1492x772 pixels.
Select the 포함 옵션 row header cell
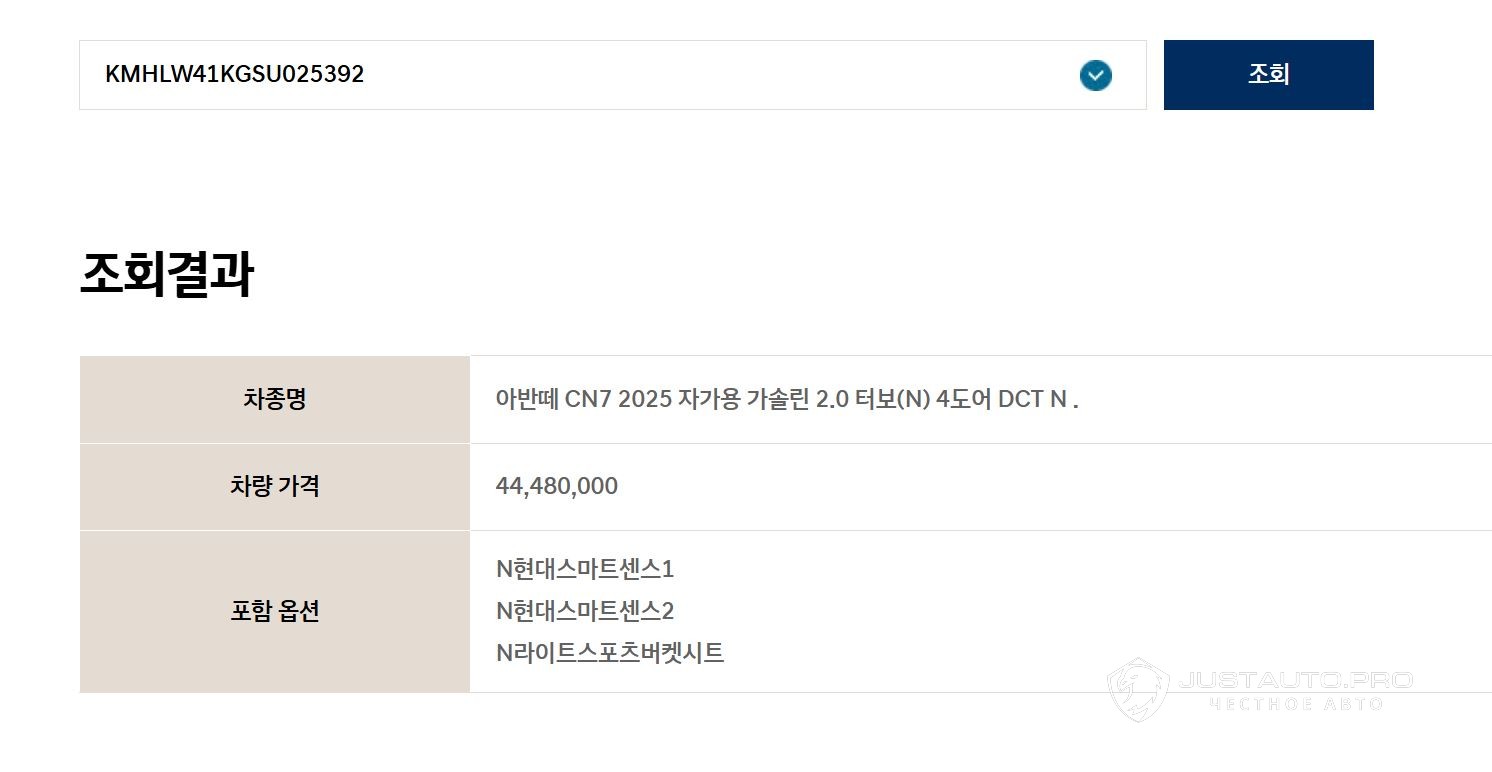[x=274, y=611]
